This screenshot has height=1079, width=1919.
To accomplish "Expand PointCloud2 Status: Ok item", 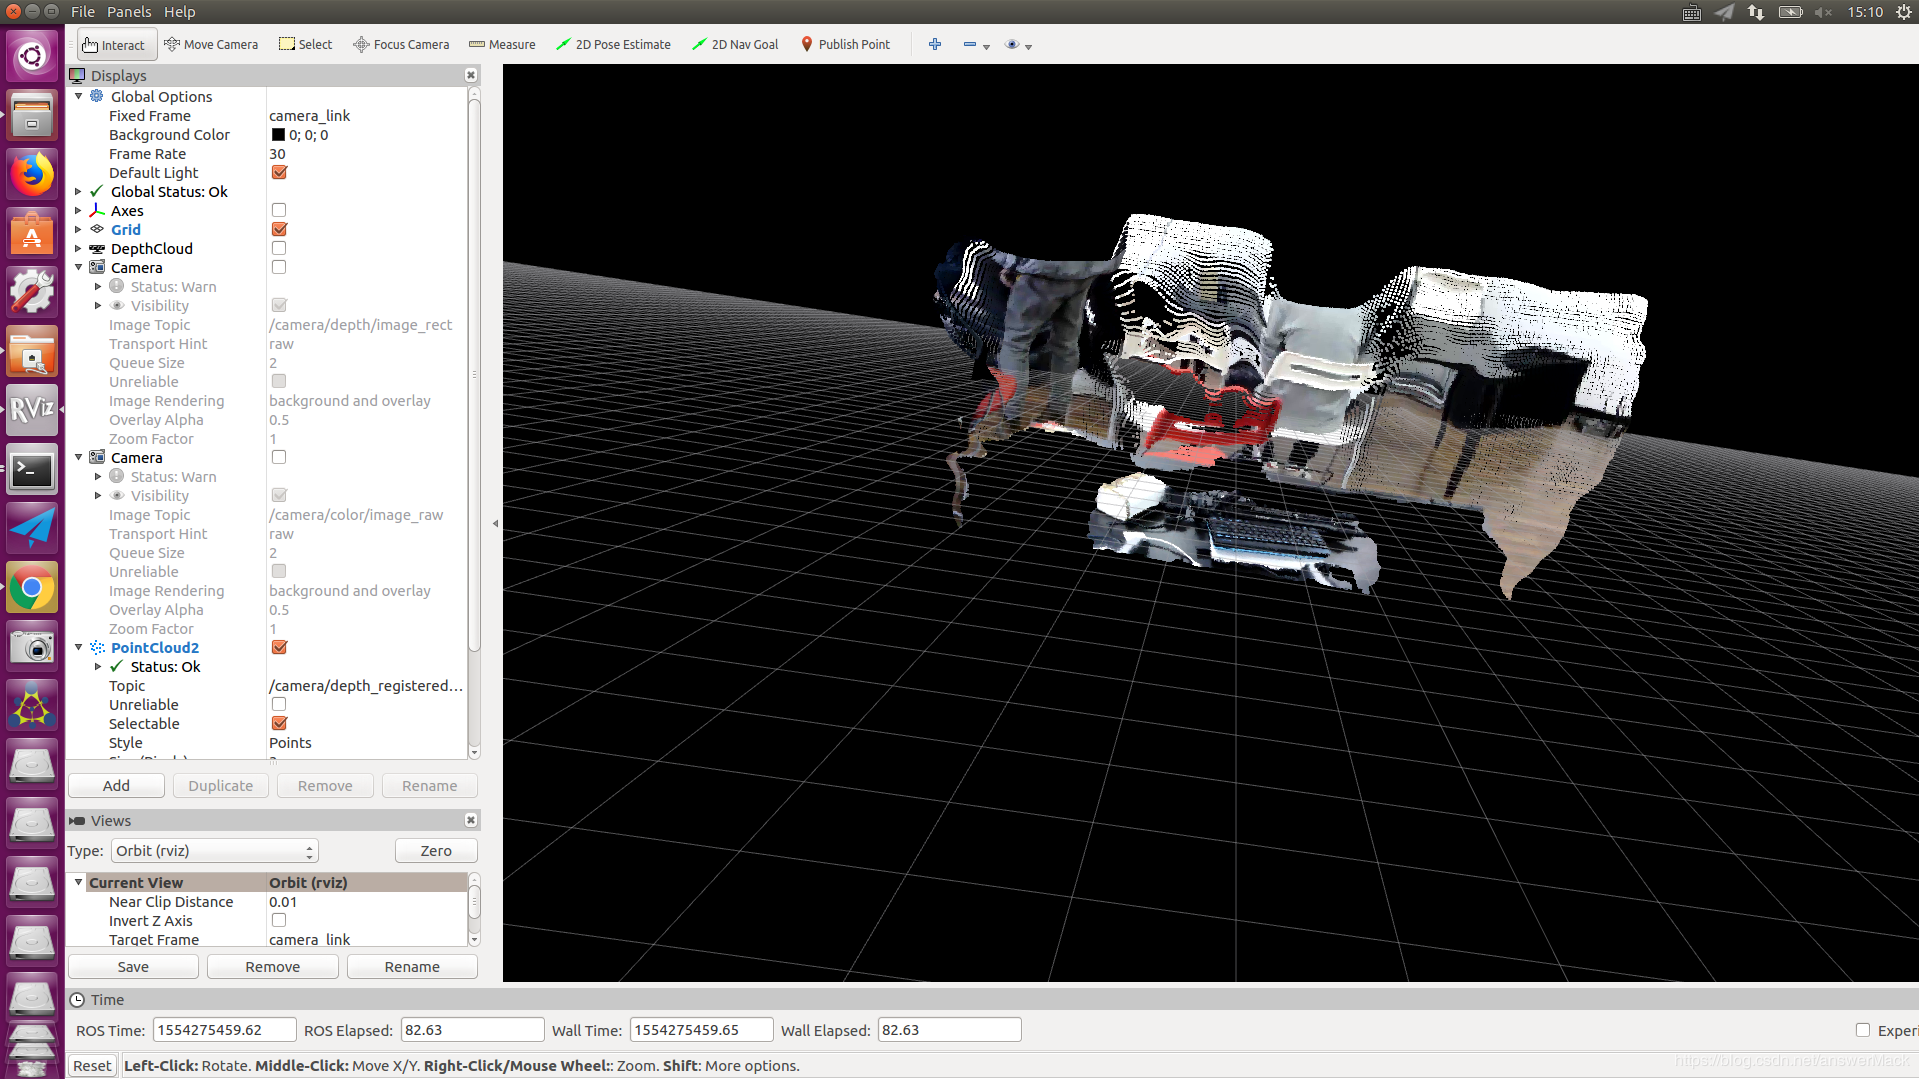I will [98, 667].
